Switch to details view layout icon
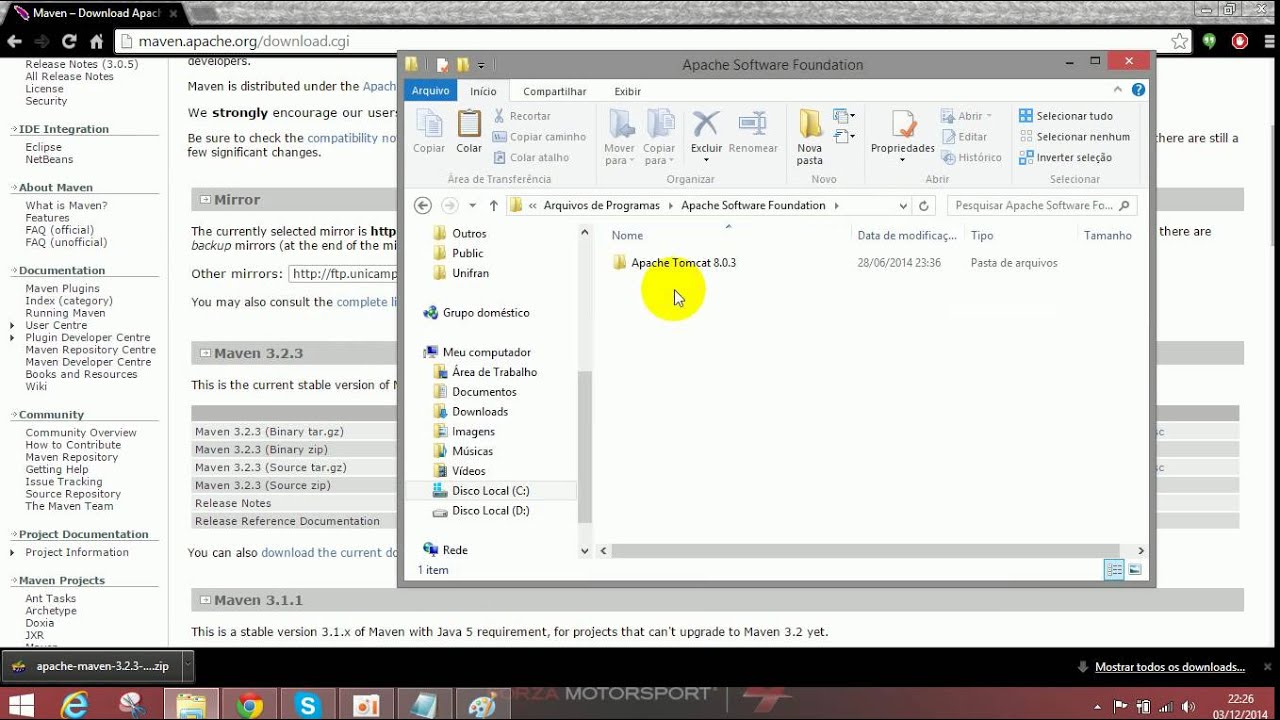 coord(1114,570)
